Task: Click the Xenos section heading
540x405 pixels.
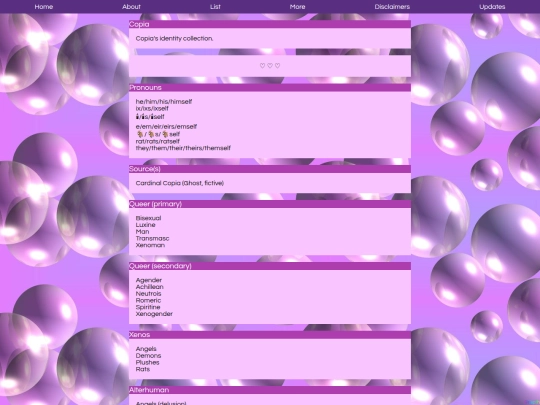Action: pos(139,335)
